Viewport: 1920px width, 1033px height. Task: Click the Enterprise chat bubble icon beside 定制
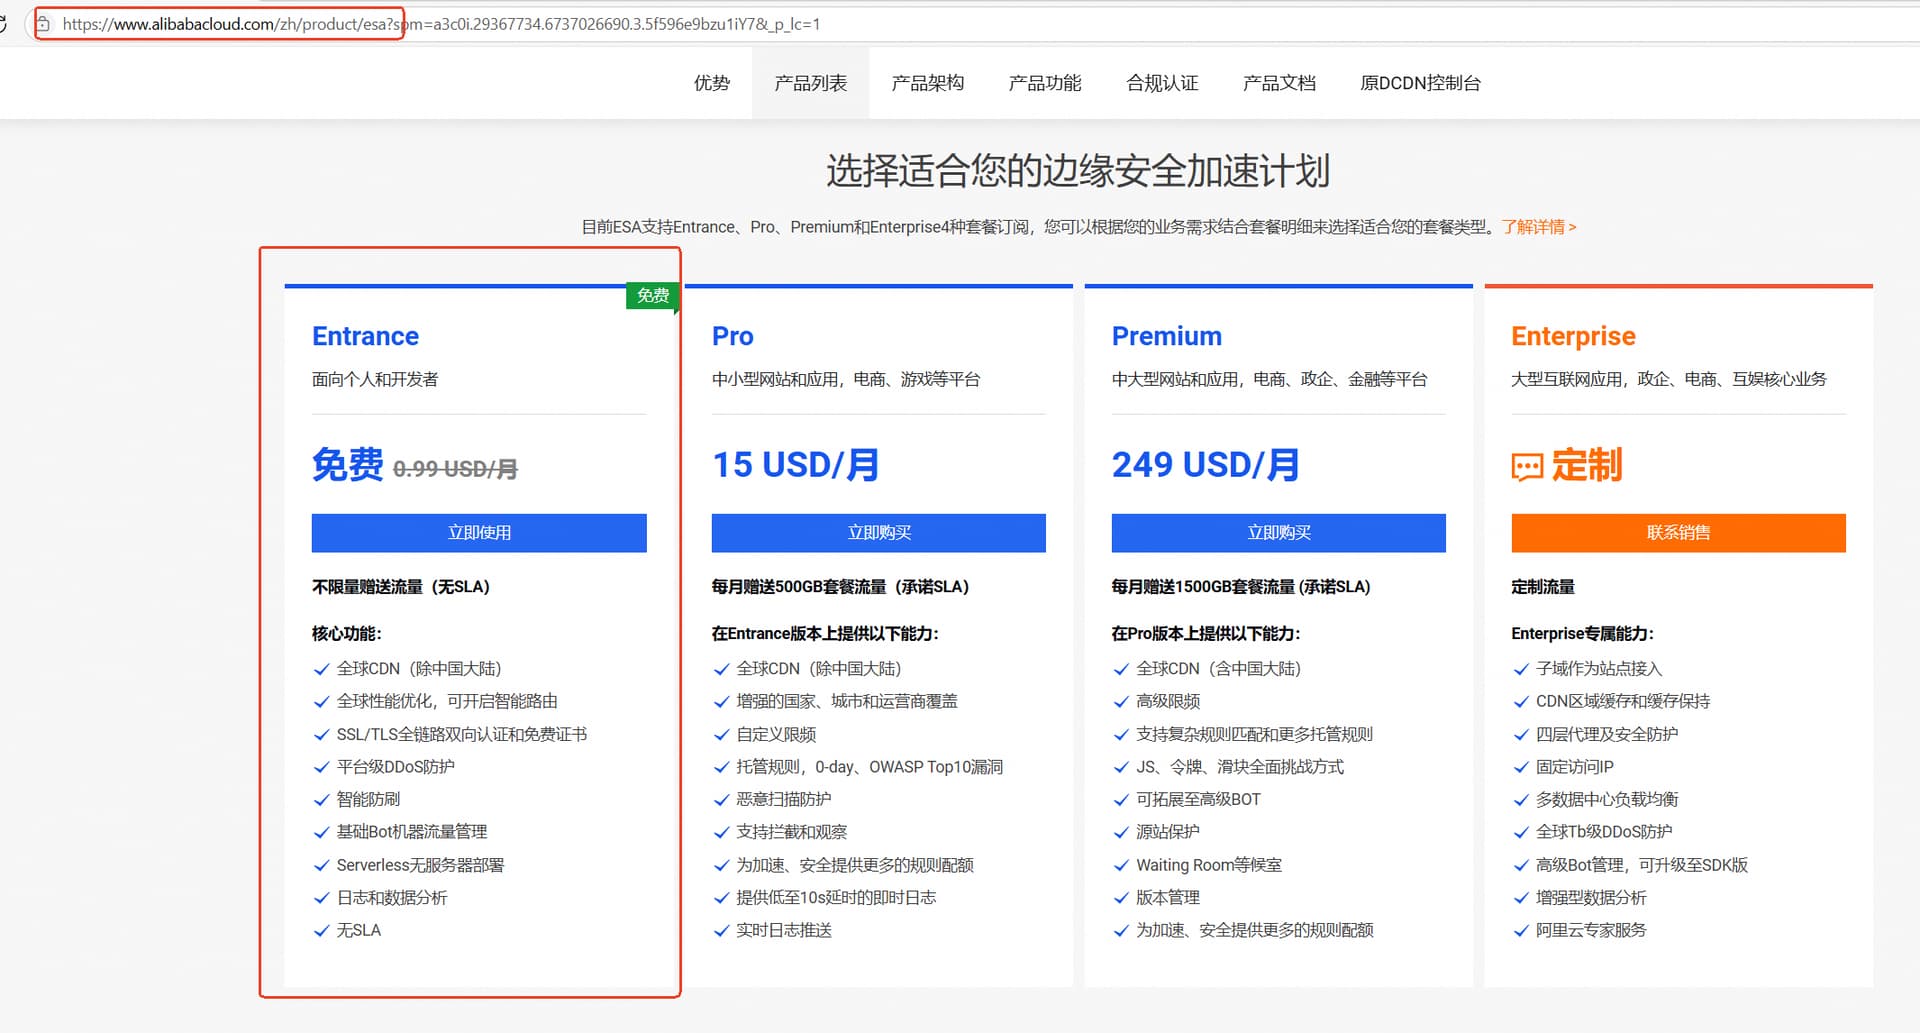(x=1527, y=467)
